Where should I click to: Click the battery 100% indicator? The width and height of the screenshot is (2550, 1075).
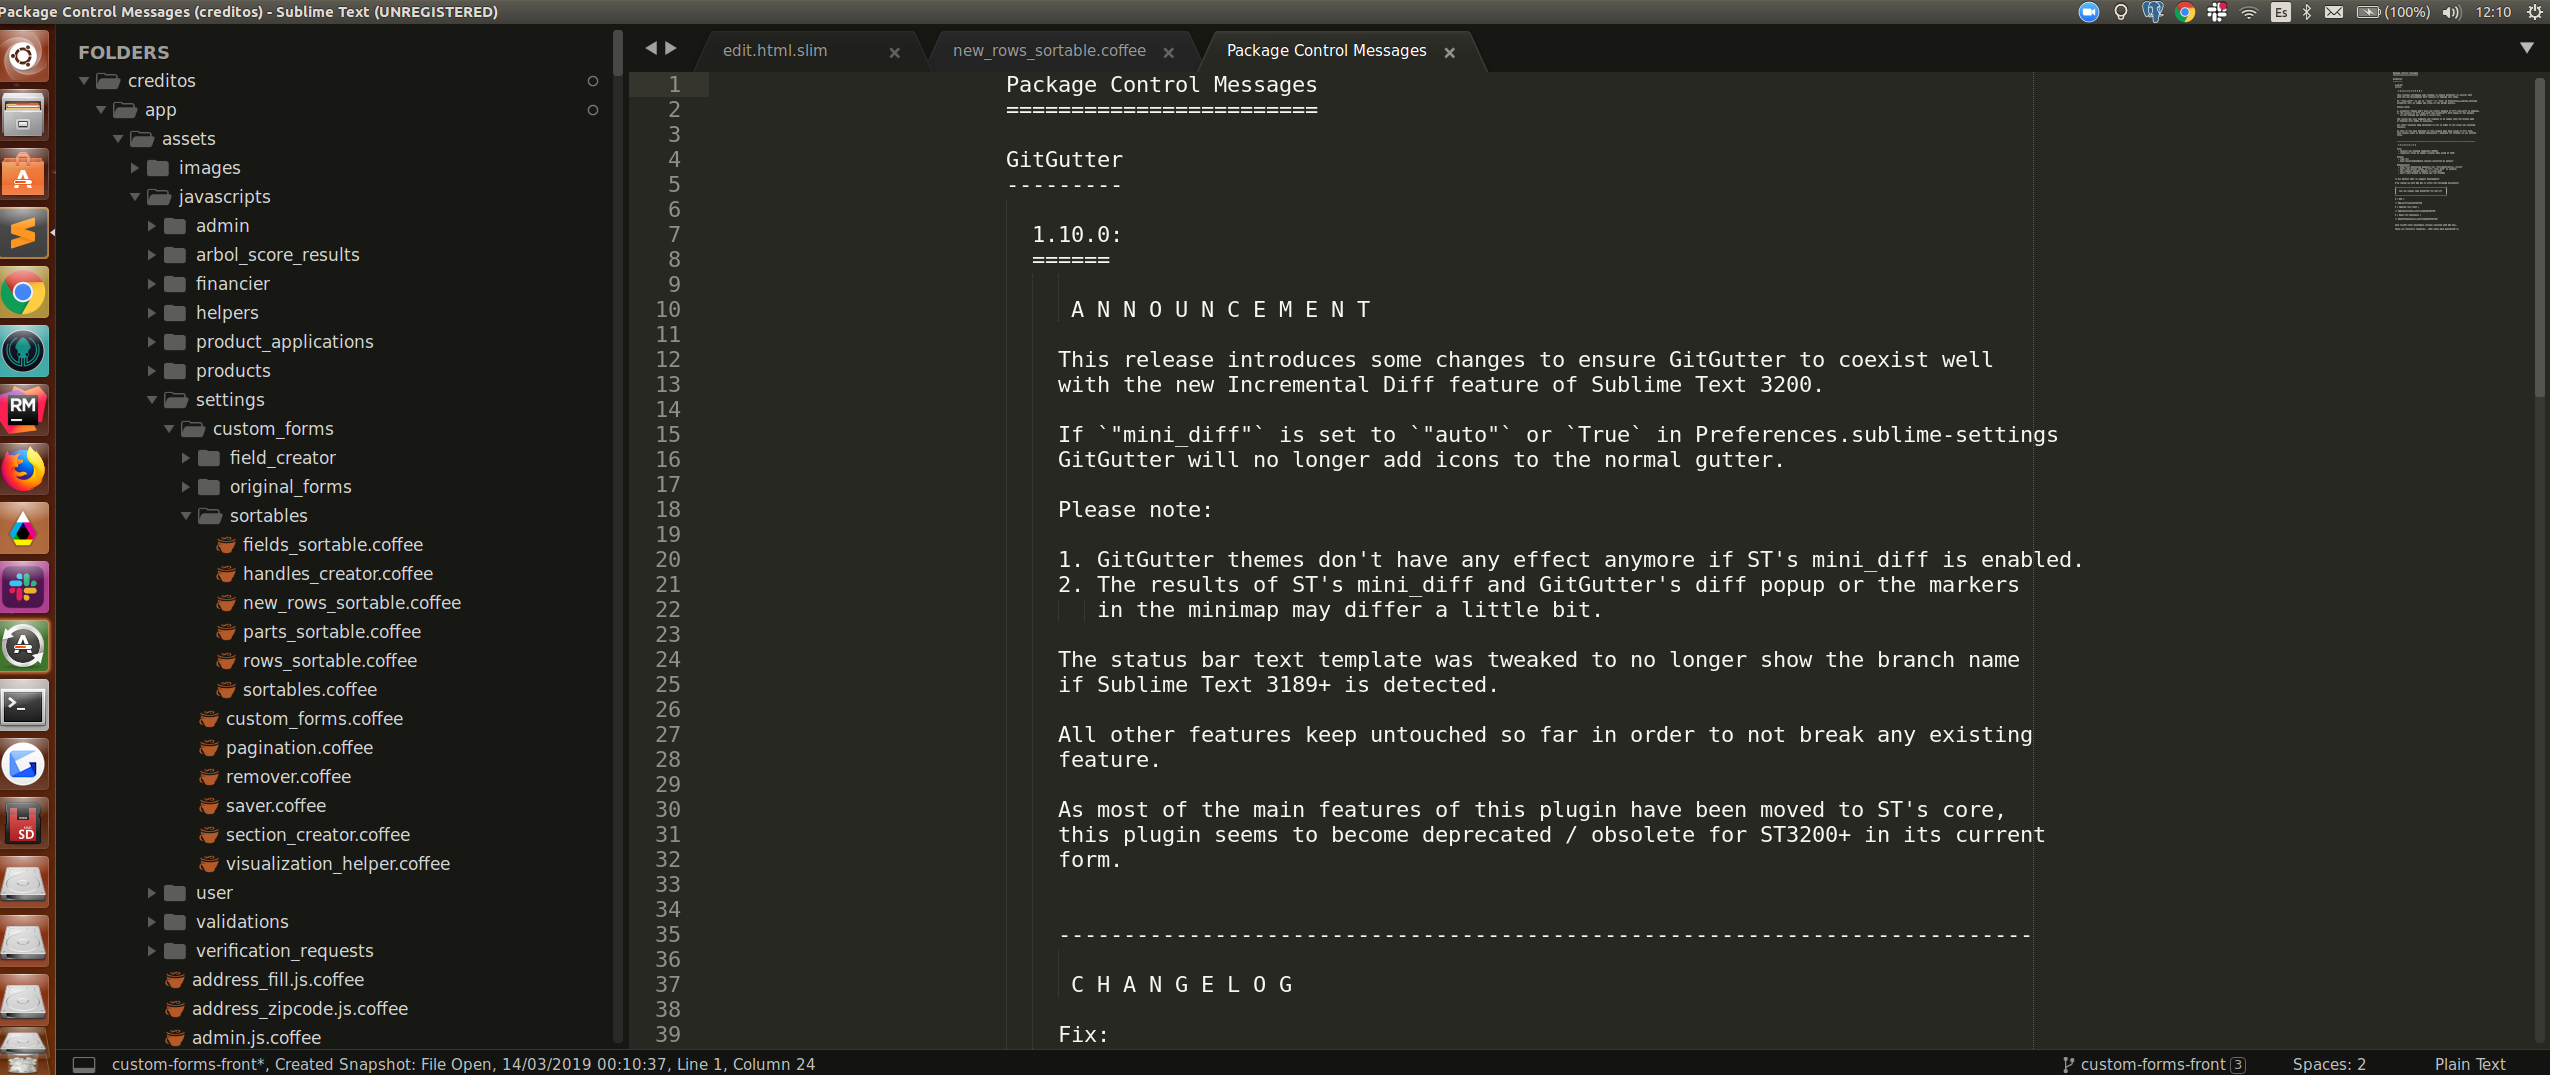(x=2393, y=12)
